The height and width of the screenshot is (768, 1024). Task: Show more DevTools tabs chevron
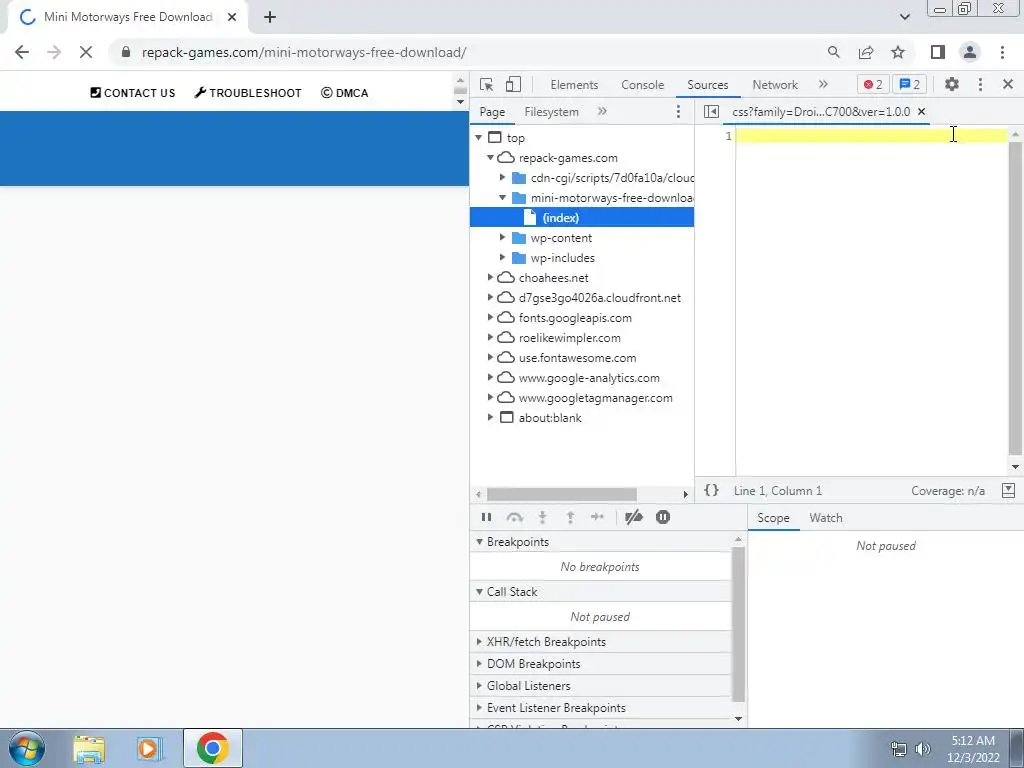pos(823,84)
